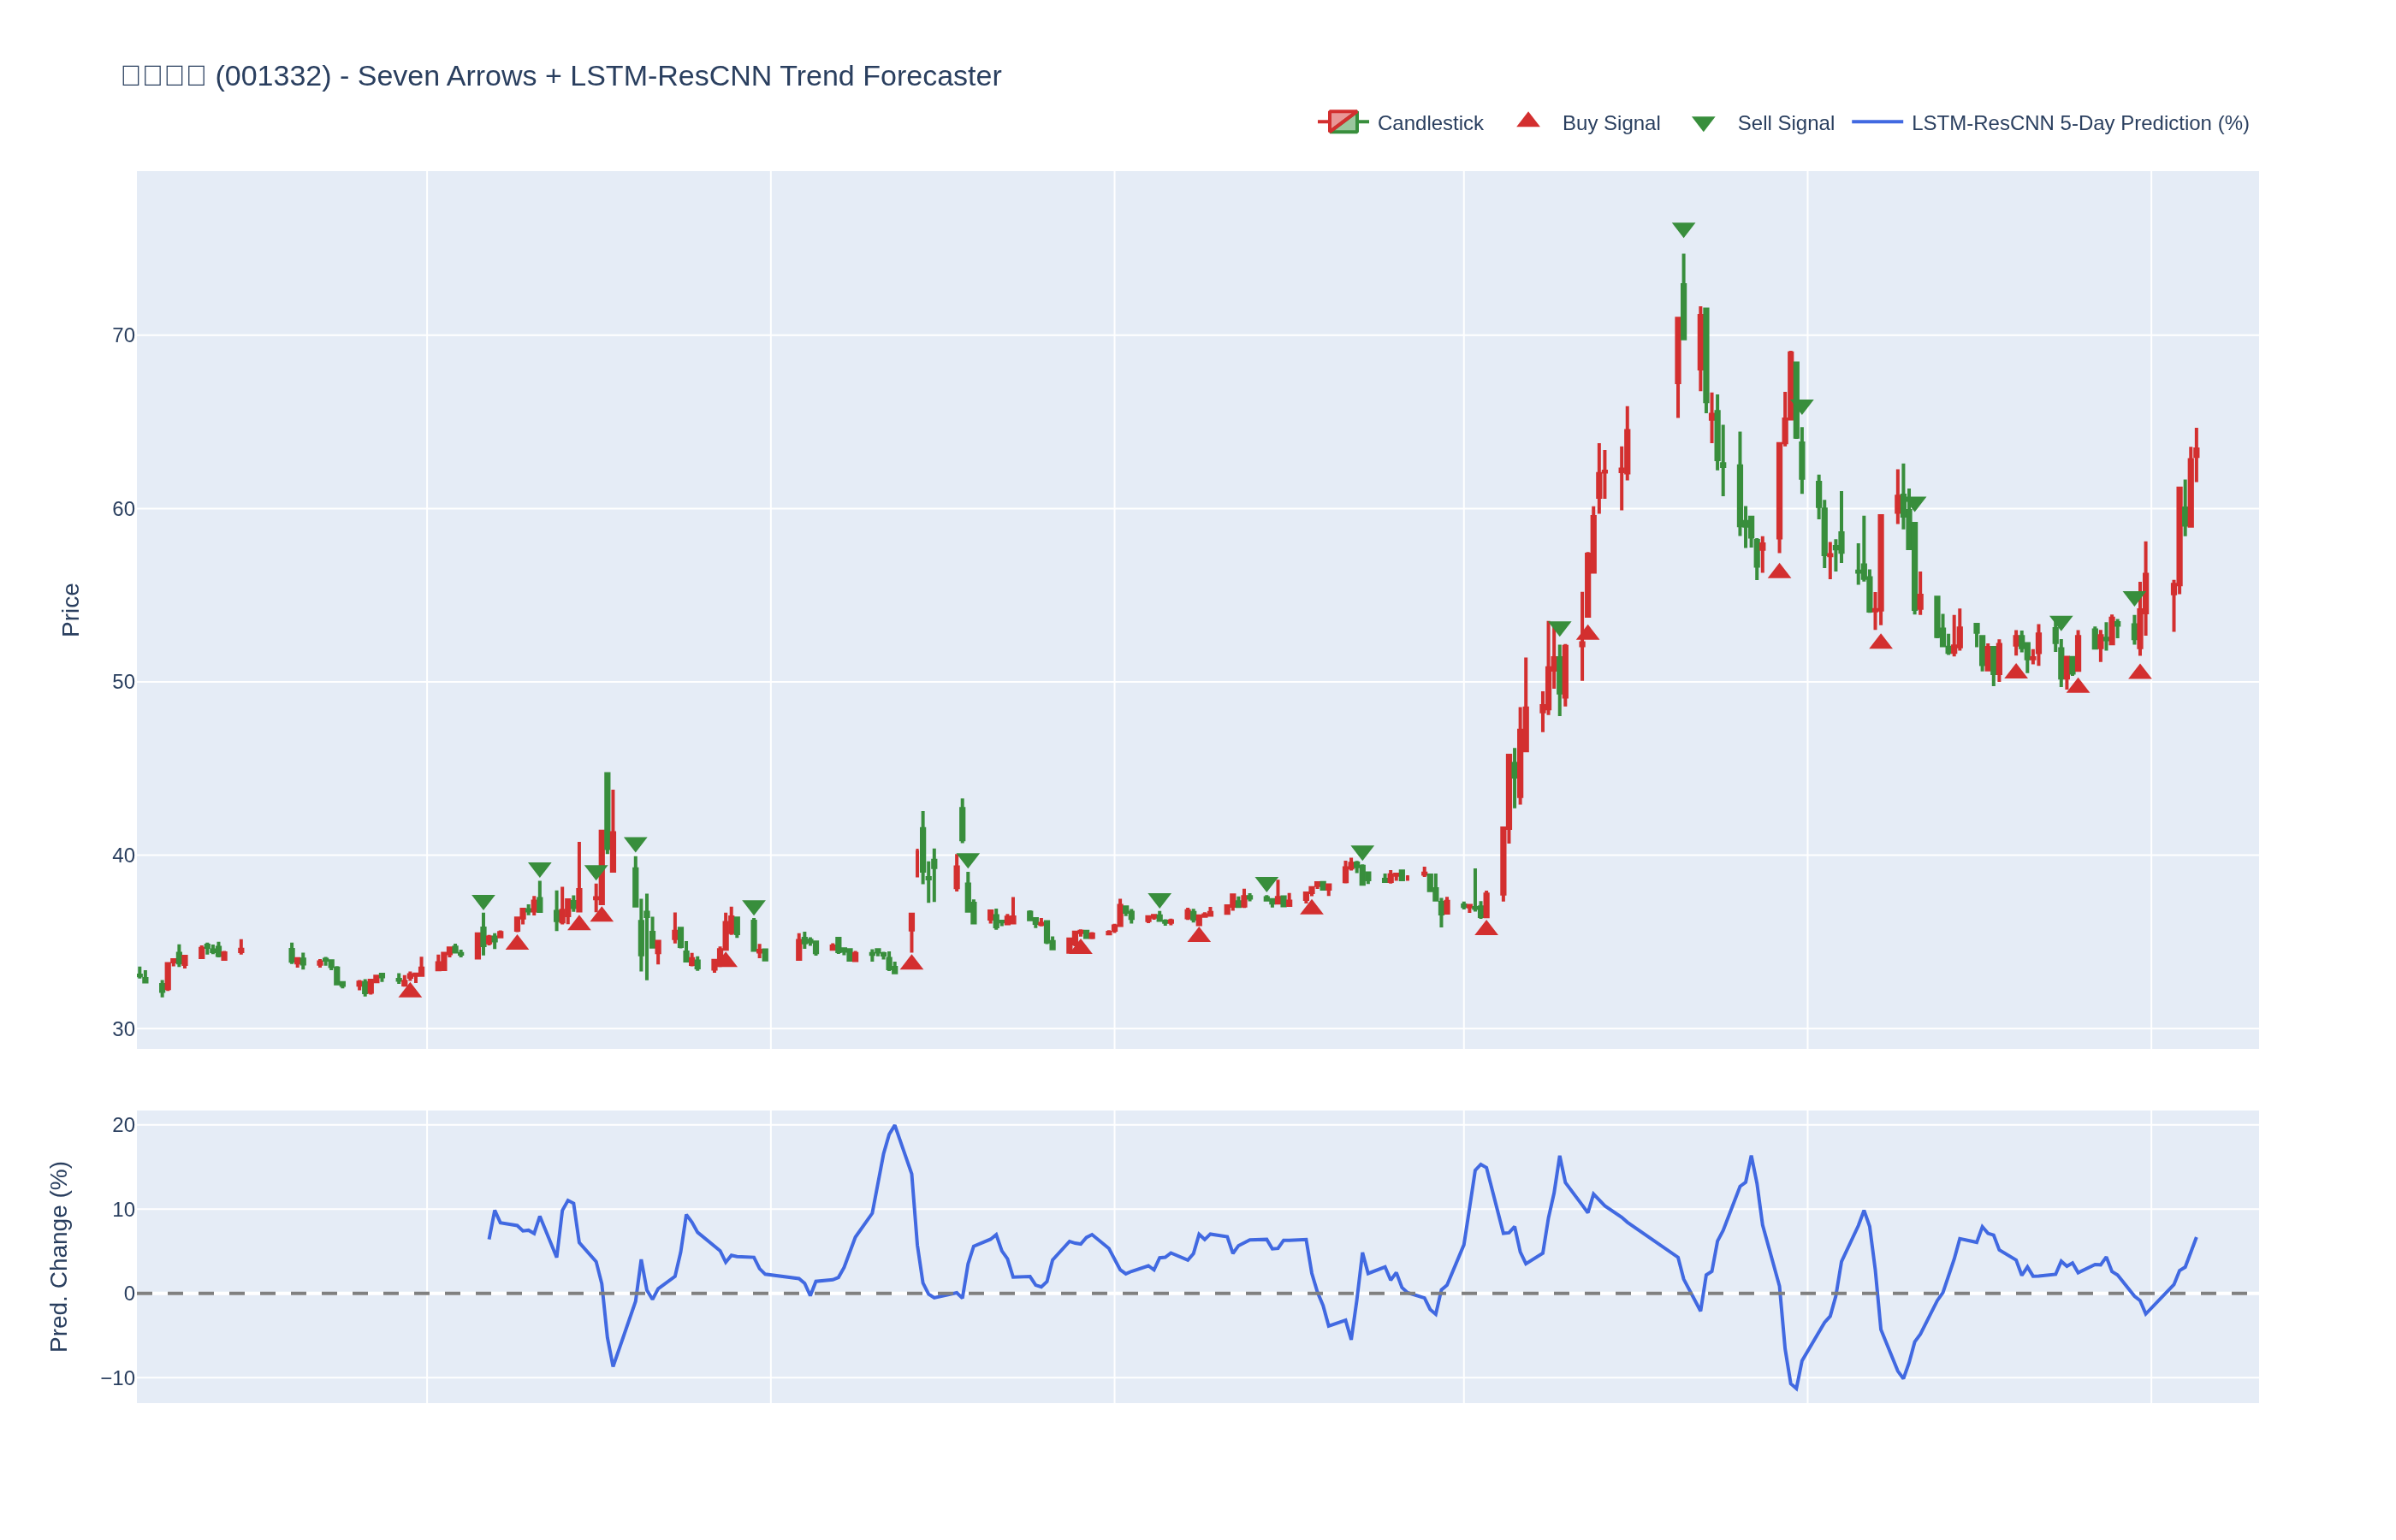The height and width of the screenshot is (1540, 2396).
Task: Click the 70 tick label on the price axis
Action: click(x=123, y=336)
